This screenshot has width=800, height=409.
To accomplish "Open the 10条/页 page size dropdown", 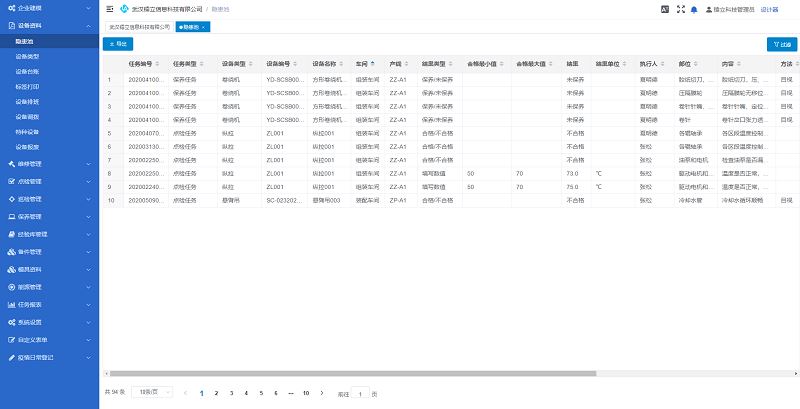I will (x=154, y=393).
